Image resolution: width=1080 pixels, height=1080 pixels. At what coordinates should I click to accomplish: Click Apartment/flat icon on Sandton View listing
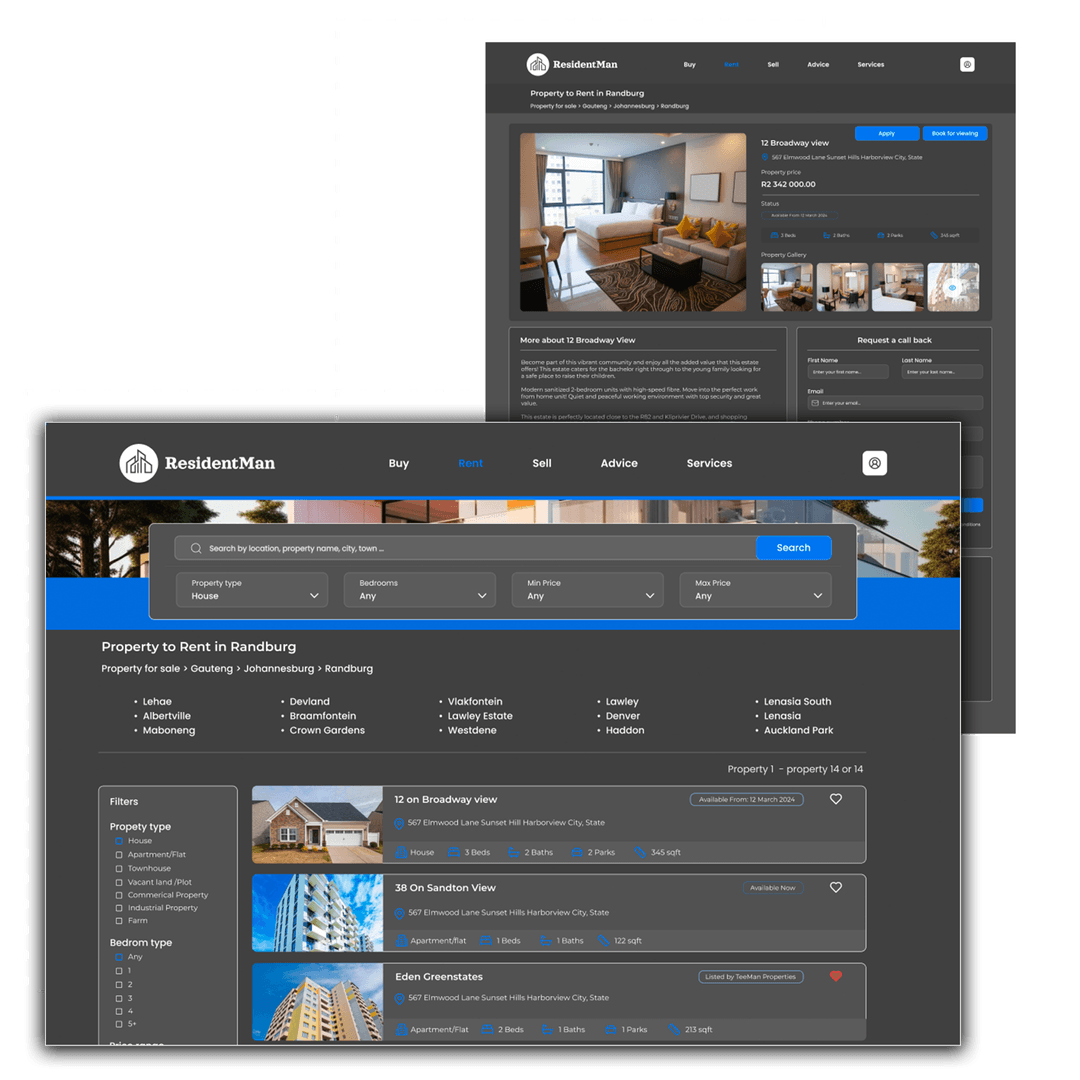(402, 940)
